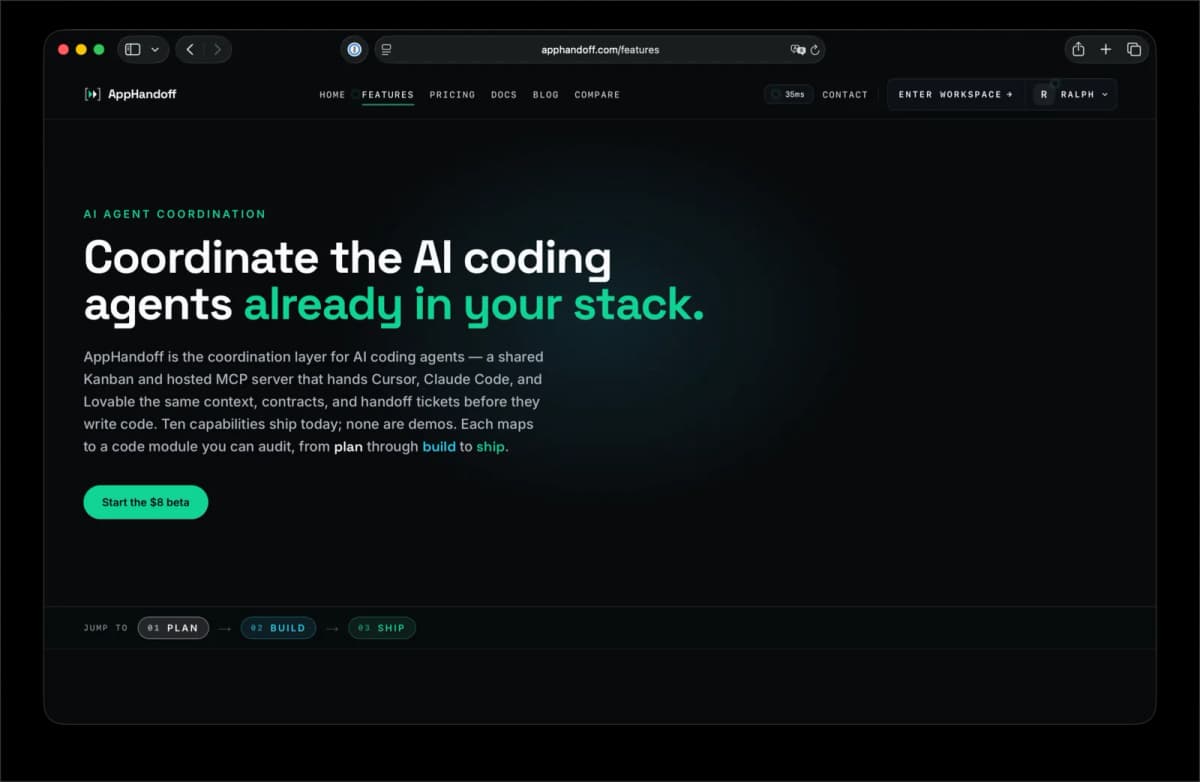Viewport: 1200px width, 782px height.
Task: Click the JUMP TO label
Action: pyautogui.click(x=106, y=628)
